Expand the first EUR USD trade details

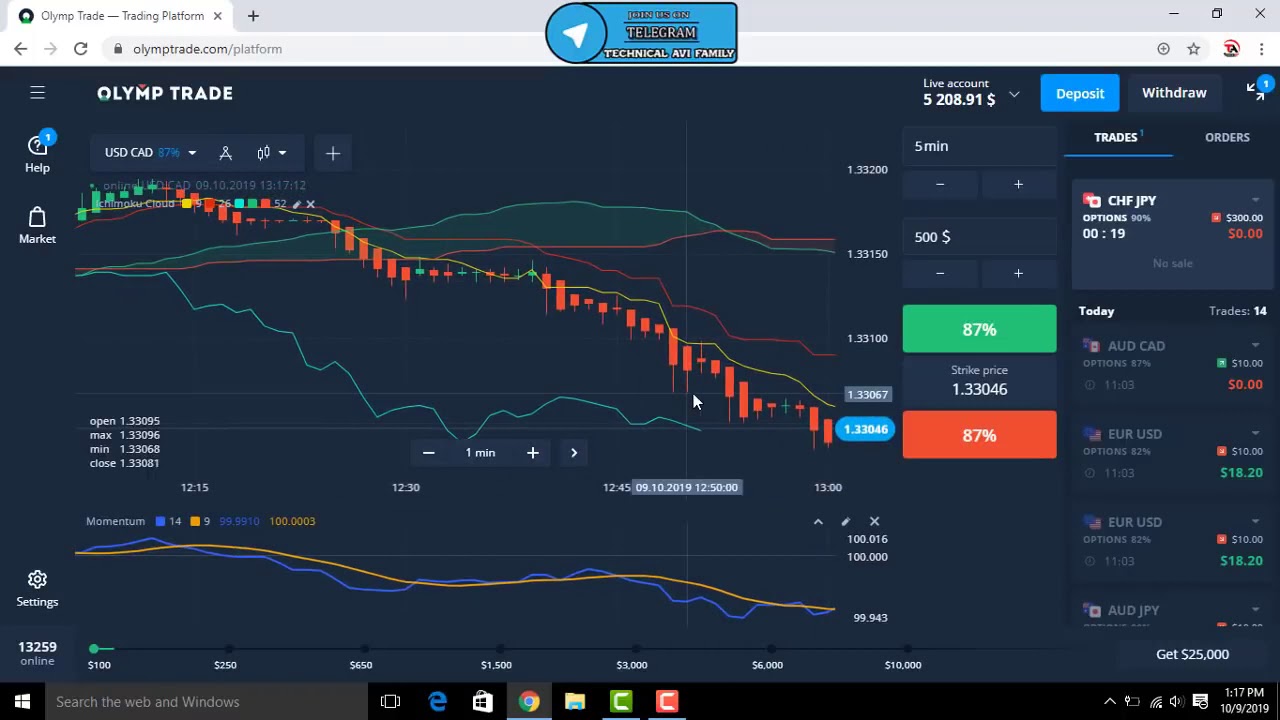(1255, 434)
